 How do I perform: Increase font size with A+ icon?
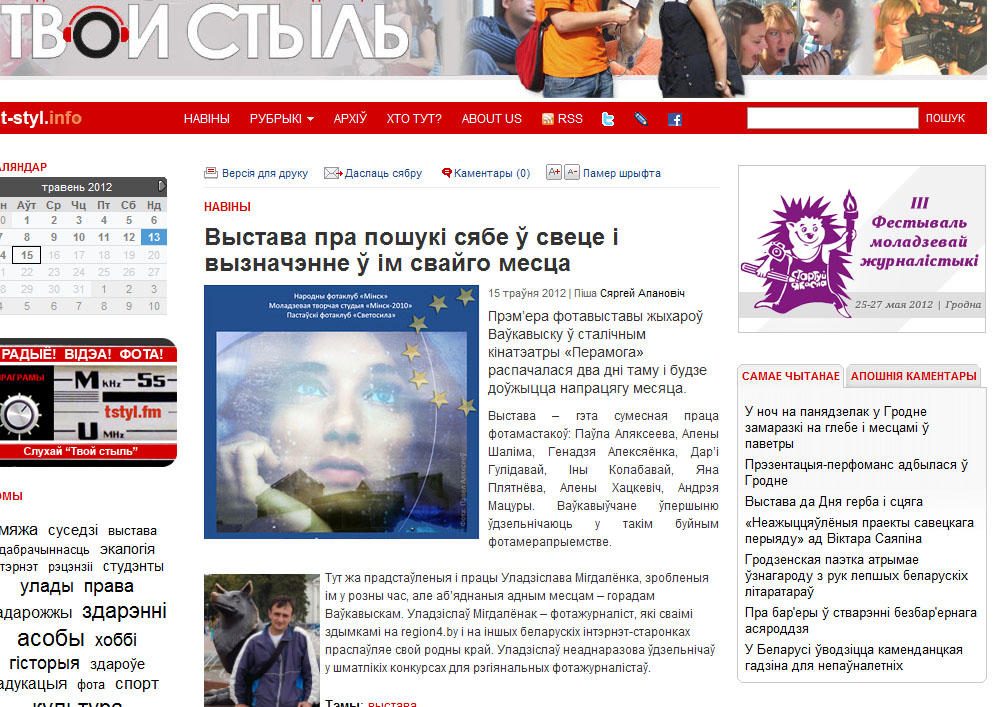(553, 172)
